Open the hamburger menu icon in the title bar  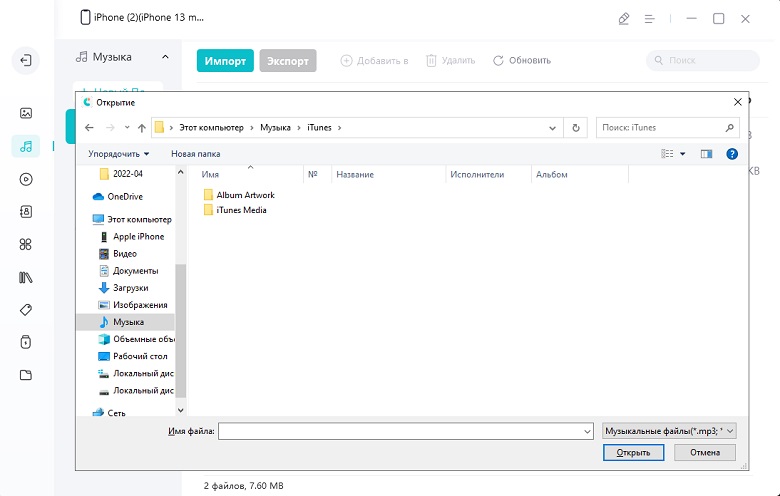[x=649, y=19]
